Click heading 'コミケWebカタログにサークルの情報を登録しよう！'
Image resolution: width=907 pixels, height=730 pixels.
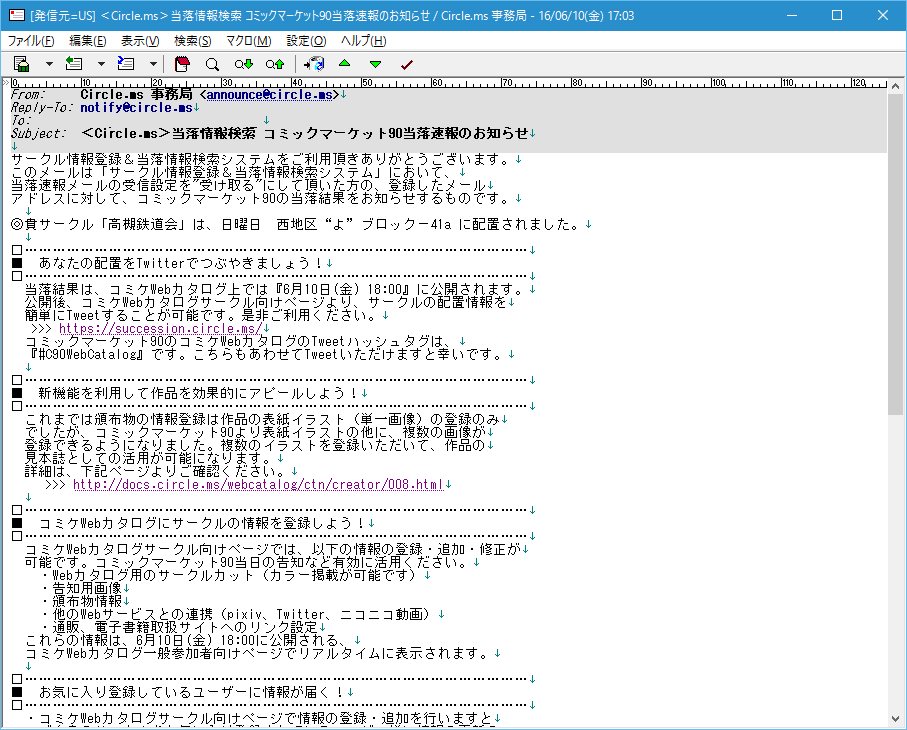pos(201,523)
